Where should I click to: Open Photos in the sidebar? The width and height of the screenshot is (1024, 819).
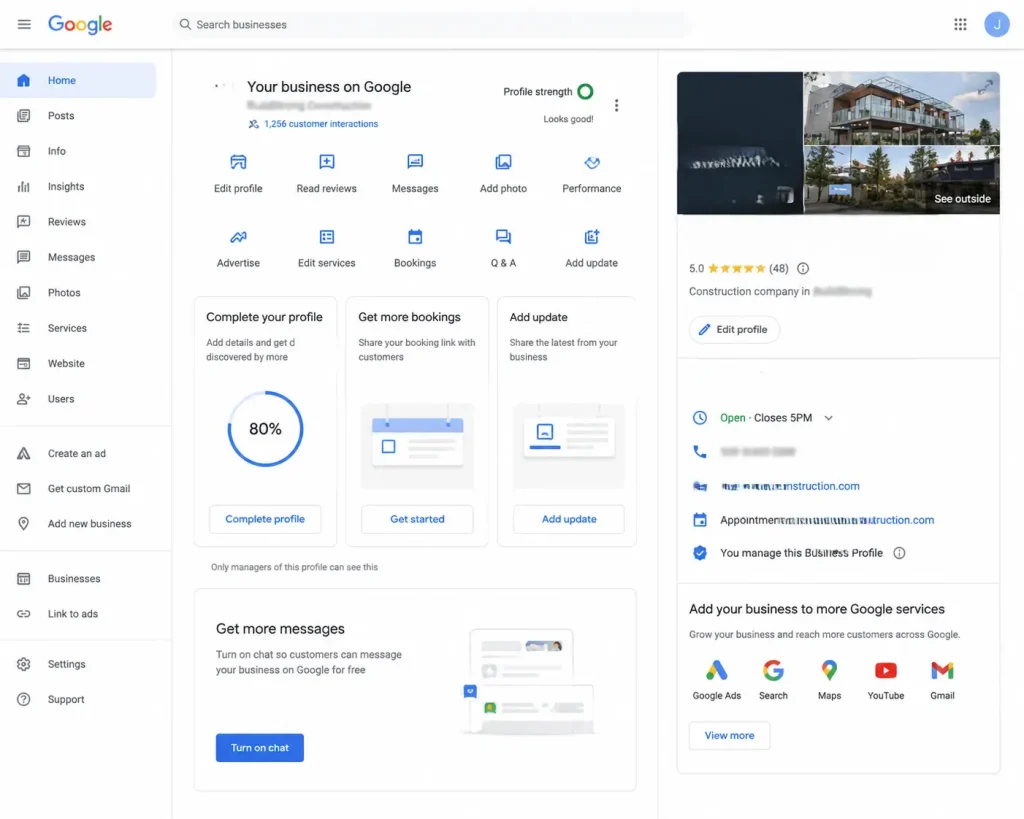(x=78, y=293)
